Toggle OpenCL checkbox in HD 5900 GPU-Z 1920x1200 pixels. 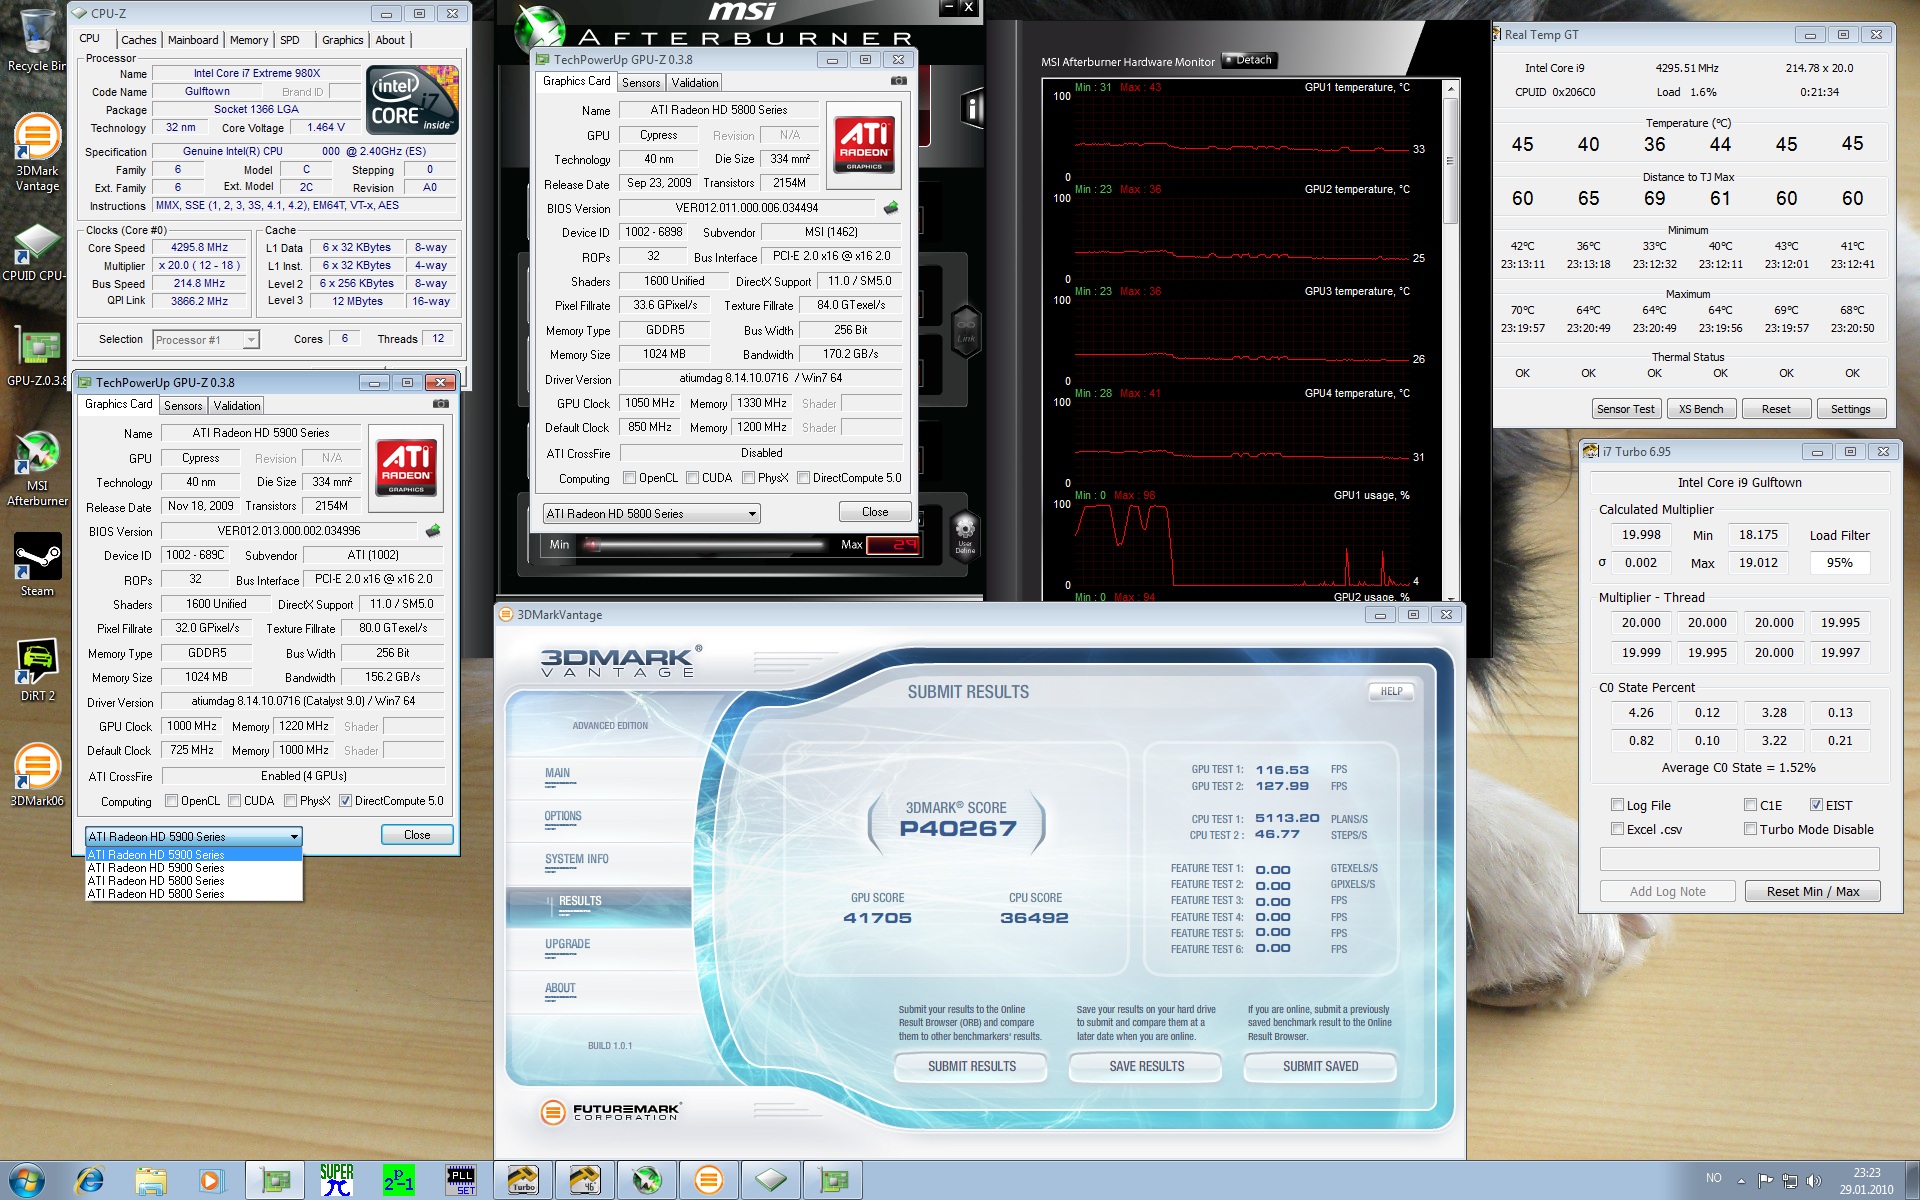(x=171, y=801)
